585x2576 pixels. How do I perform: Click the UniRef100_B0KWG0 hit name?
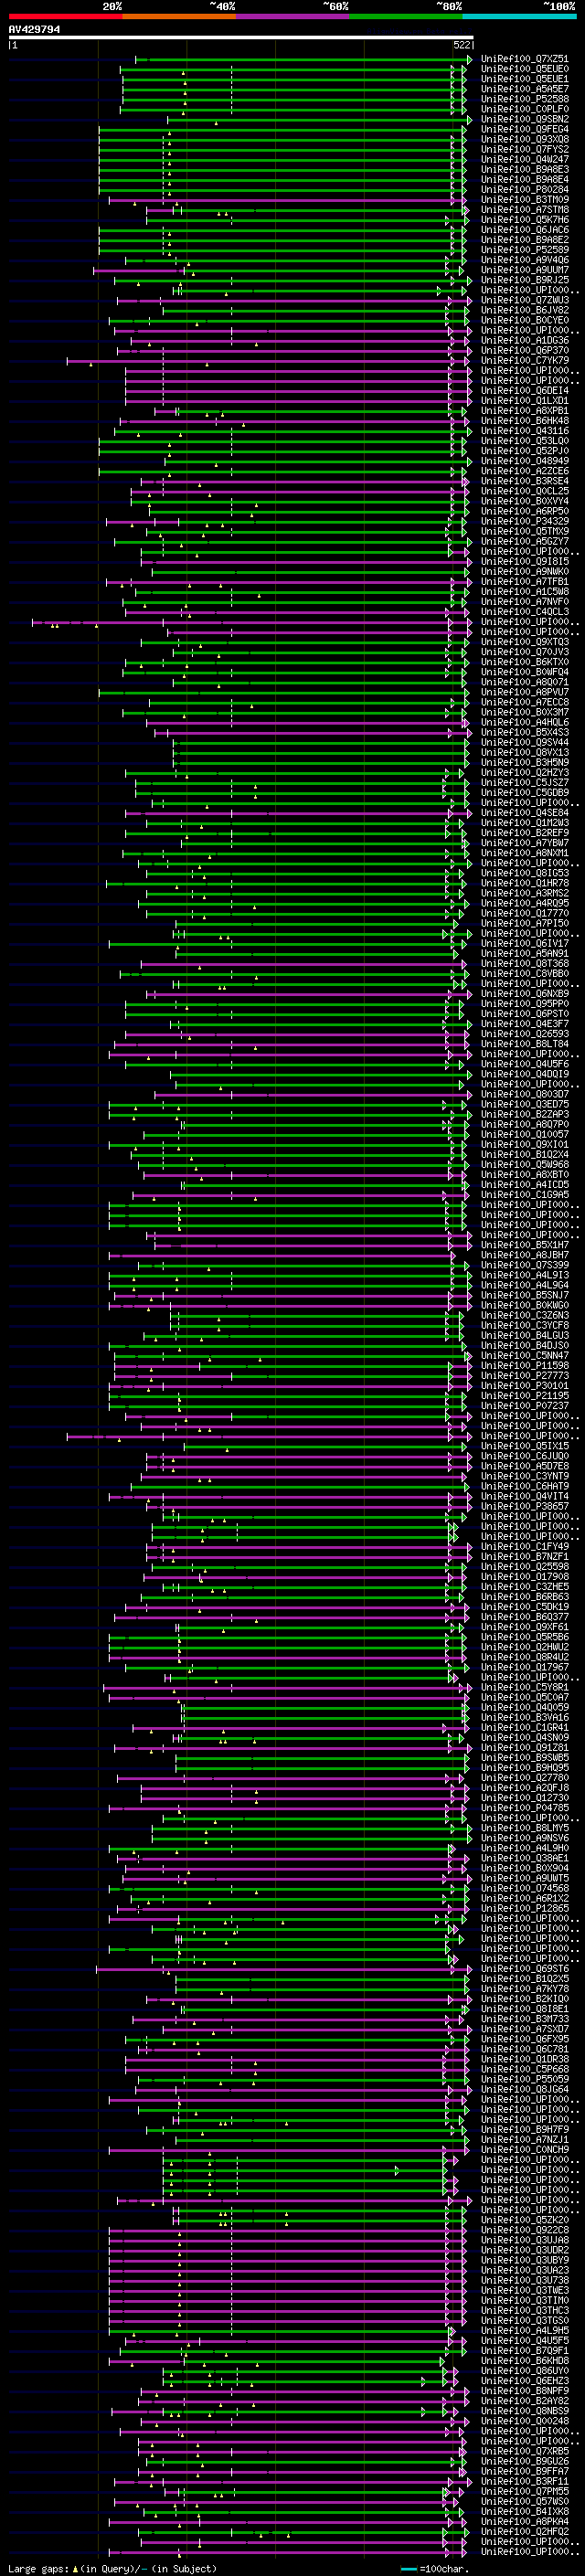click(x=525, y=1305)
